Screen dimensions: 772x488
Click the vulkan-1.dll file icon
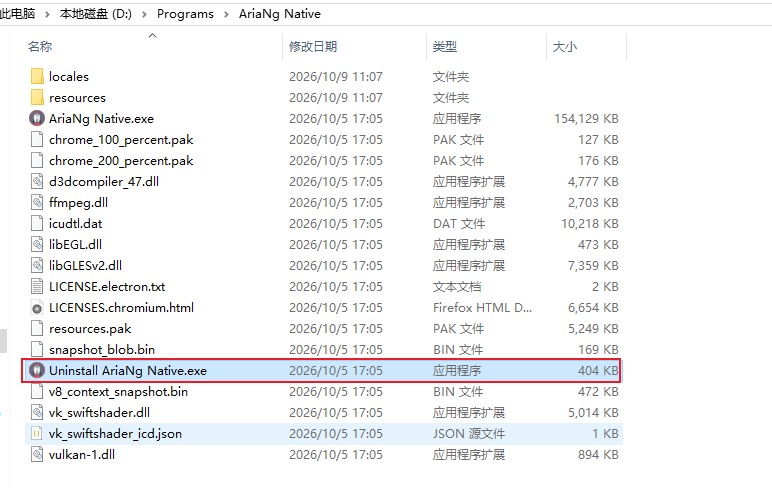[37, 455]
